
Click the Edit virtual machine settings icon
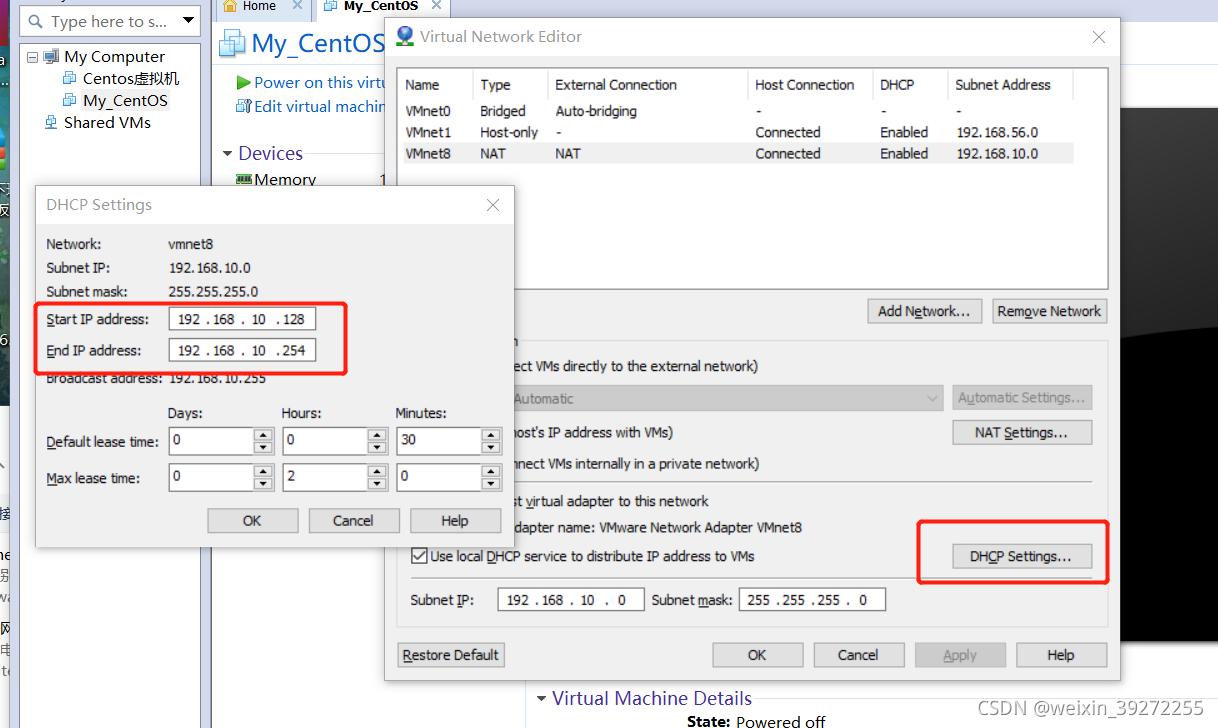coord(243,106)
